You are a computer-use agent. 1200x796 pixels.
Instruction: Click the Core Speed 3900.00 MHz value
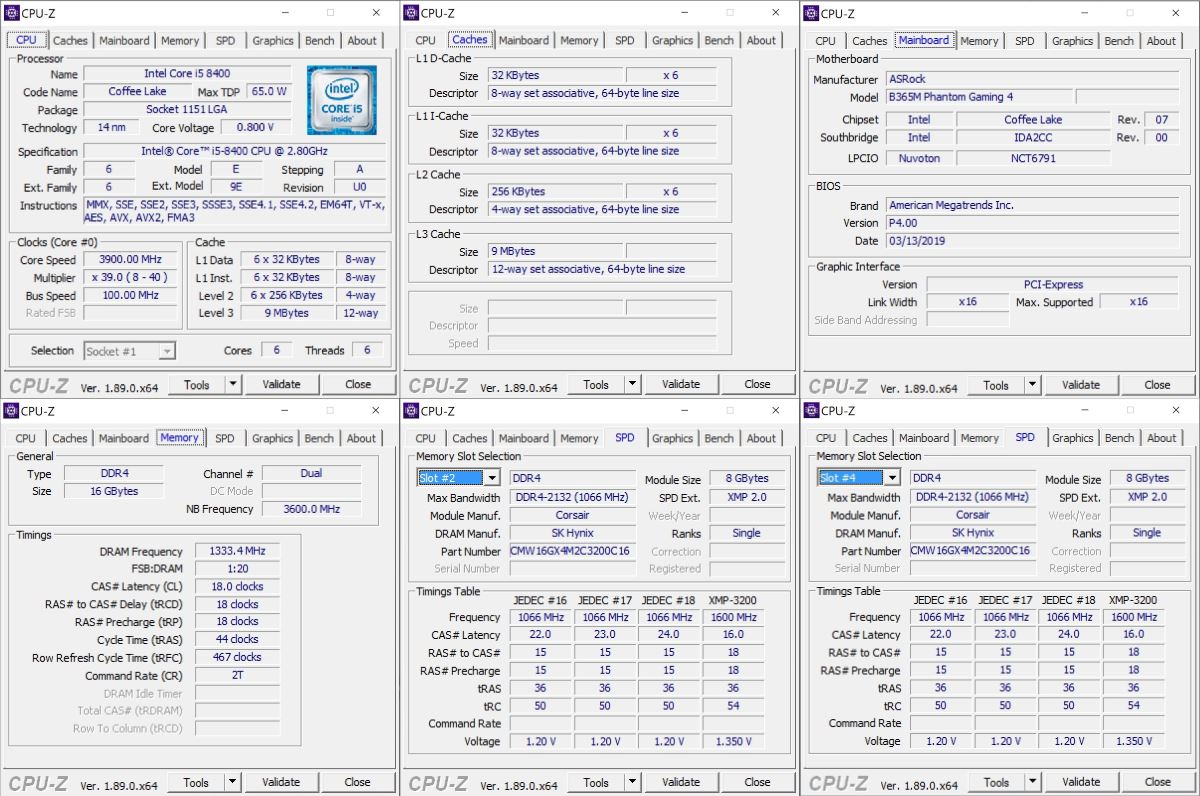coord(130,260)
